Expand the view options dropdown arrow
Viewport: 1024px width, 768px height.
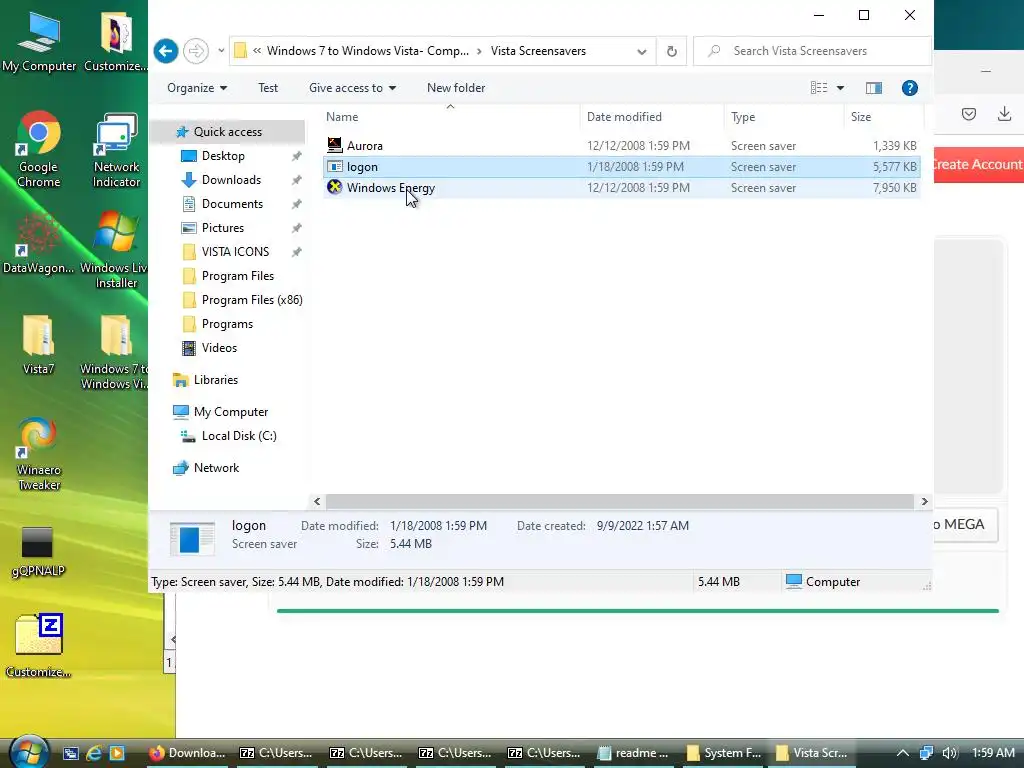(840, 88)
